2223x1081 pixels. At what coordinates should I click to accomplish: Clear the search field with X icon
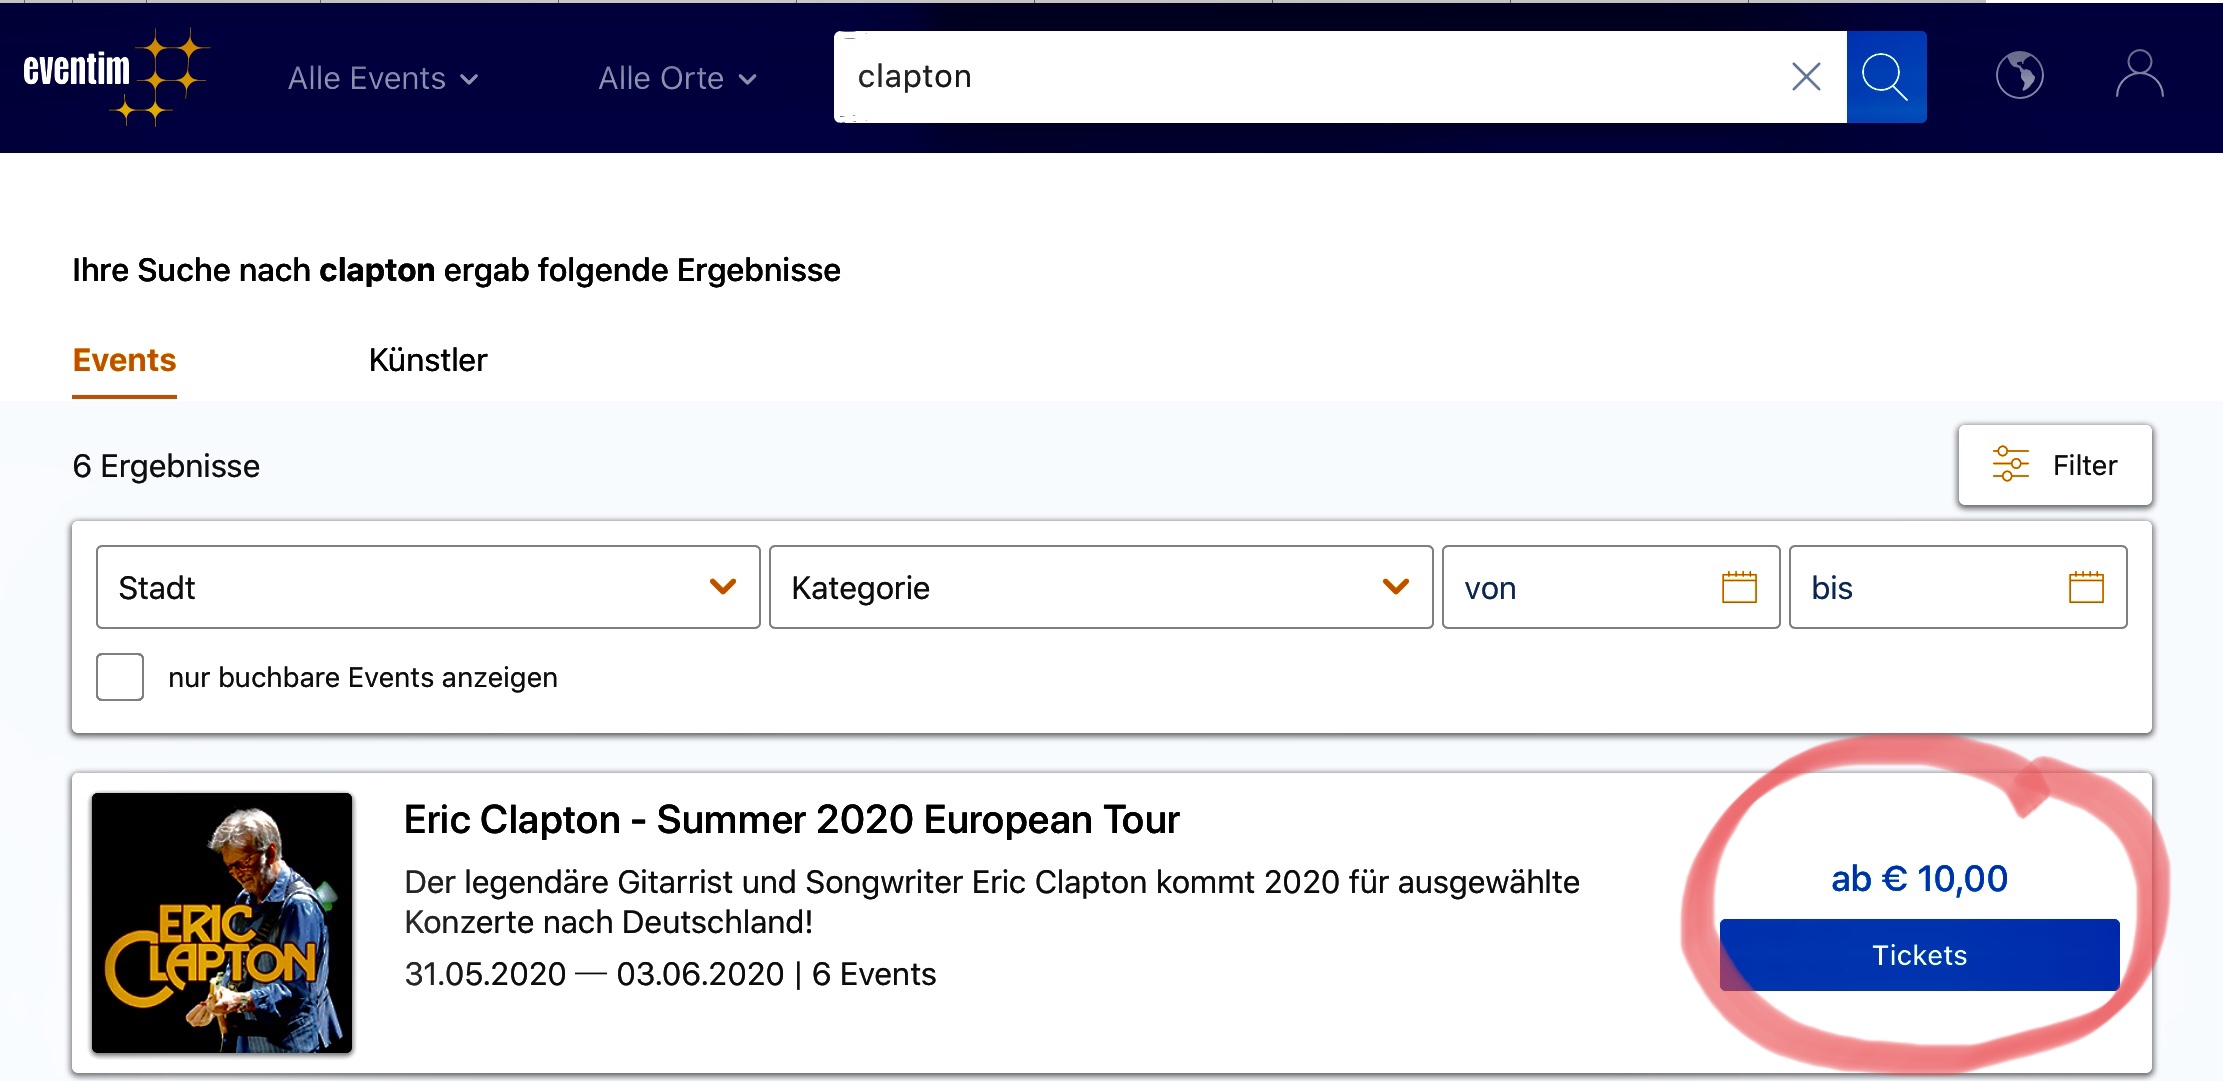pos(1806,77)
